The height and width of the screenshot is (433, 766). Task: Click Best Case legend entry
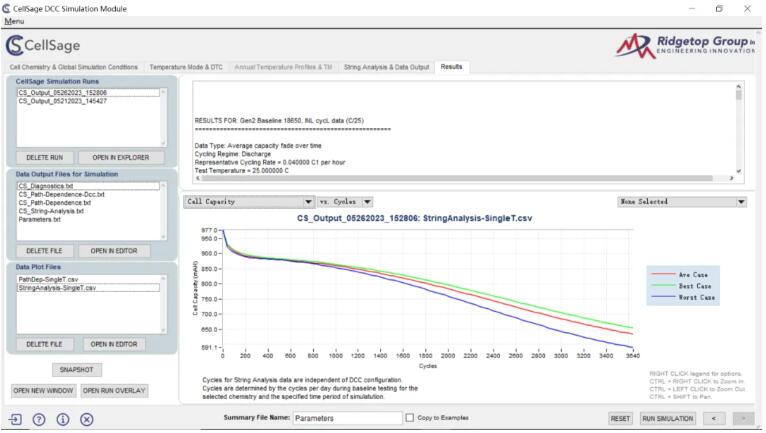click(x=681, y=286)
